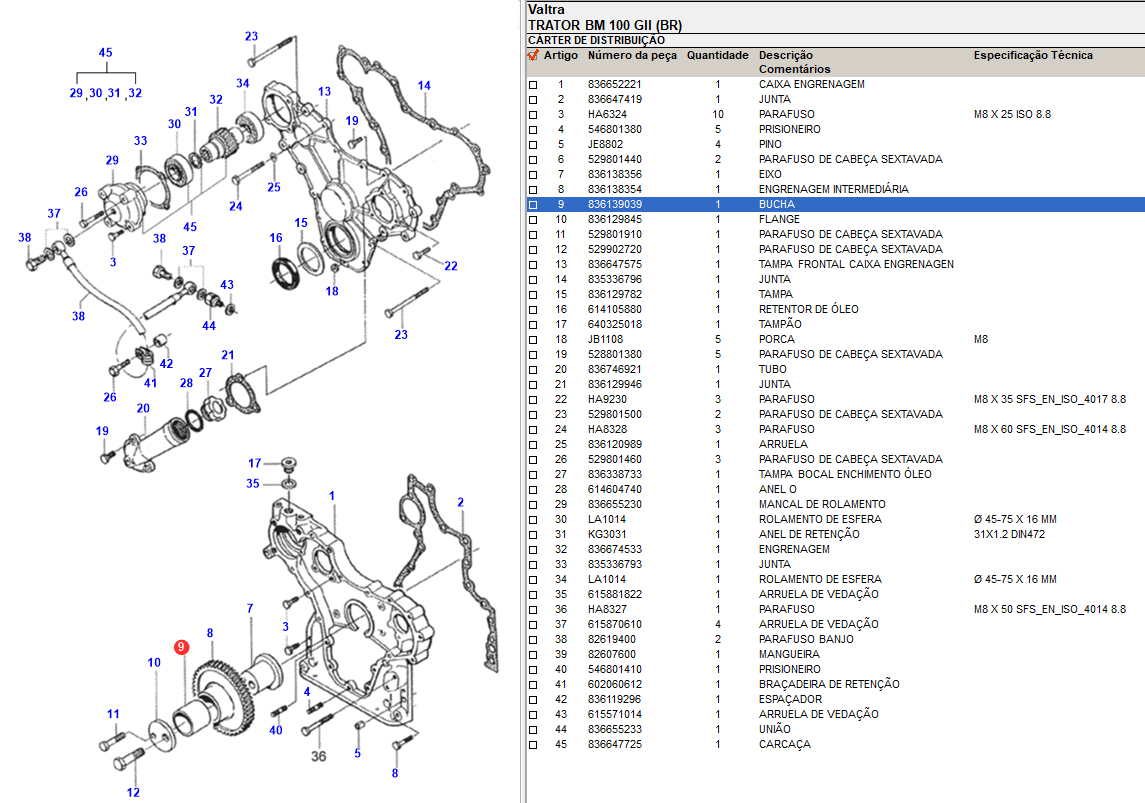The height and width of the screenshot is (803, 1145).
Task: Click callout 21 near the gasket
Action: (228, 355)
